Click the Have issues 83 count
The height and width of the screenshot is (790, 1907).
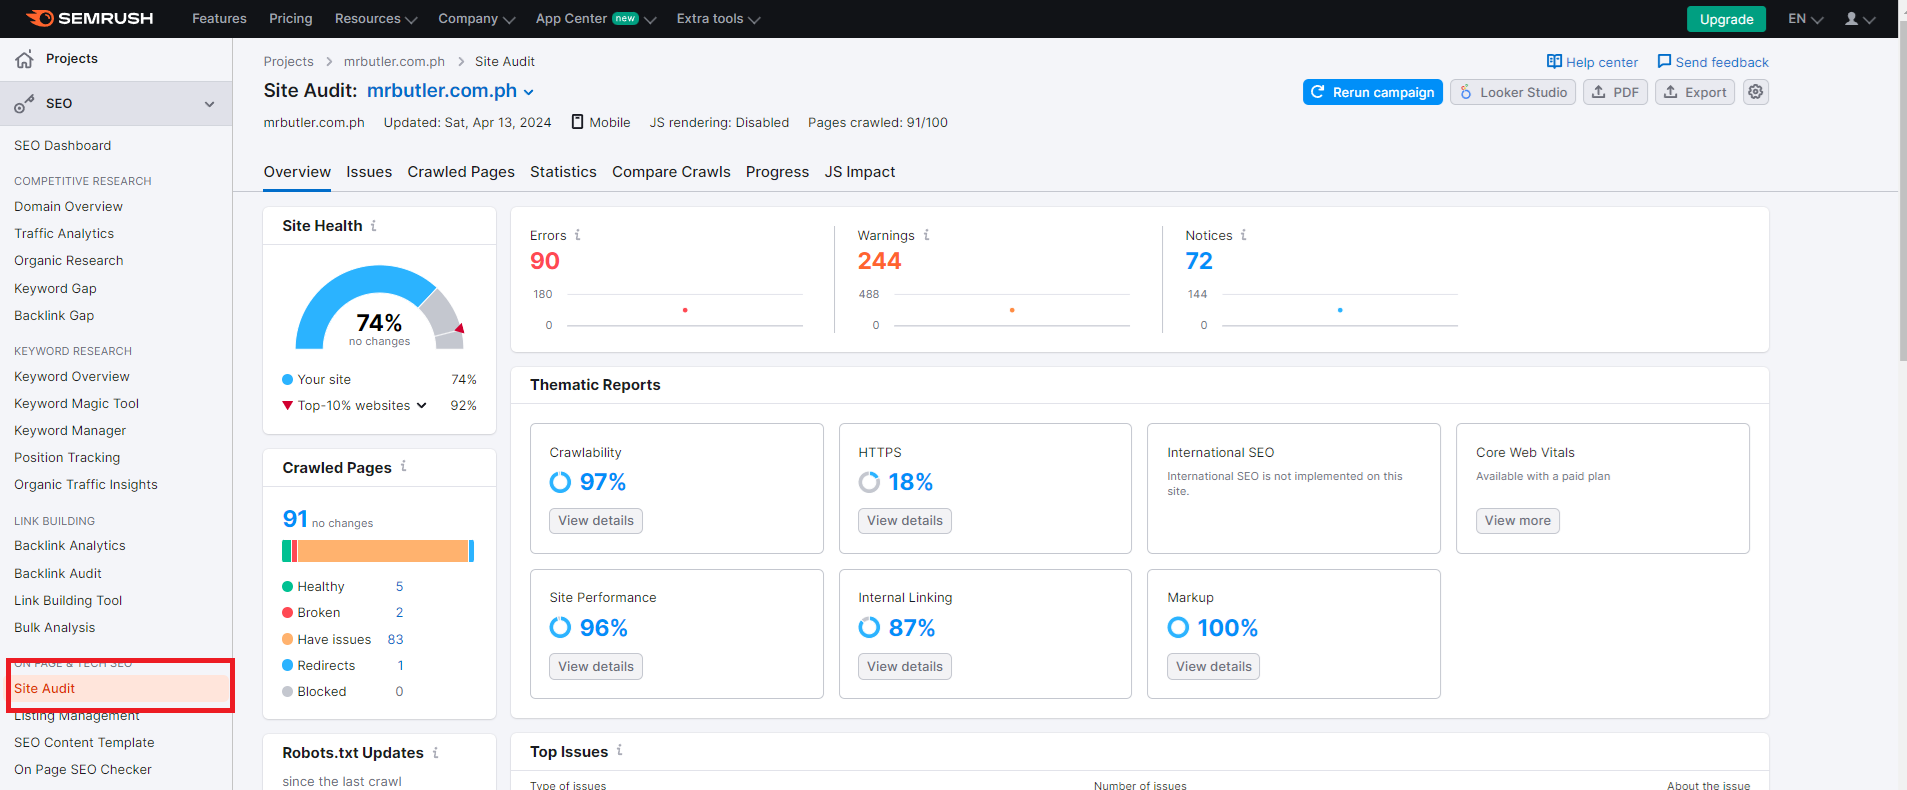[396, 640]
